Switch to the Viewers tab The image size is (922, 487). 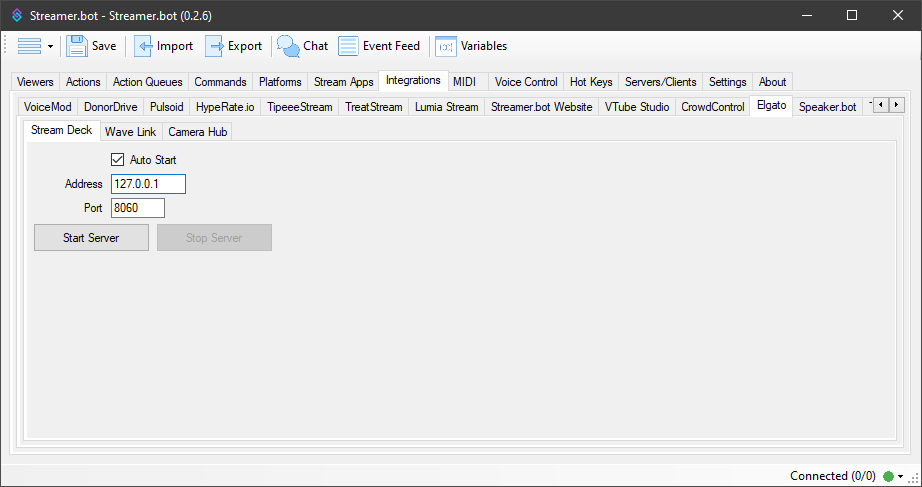[35, 82]
